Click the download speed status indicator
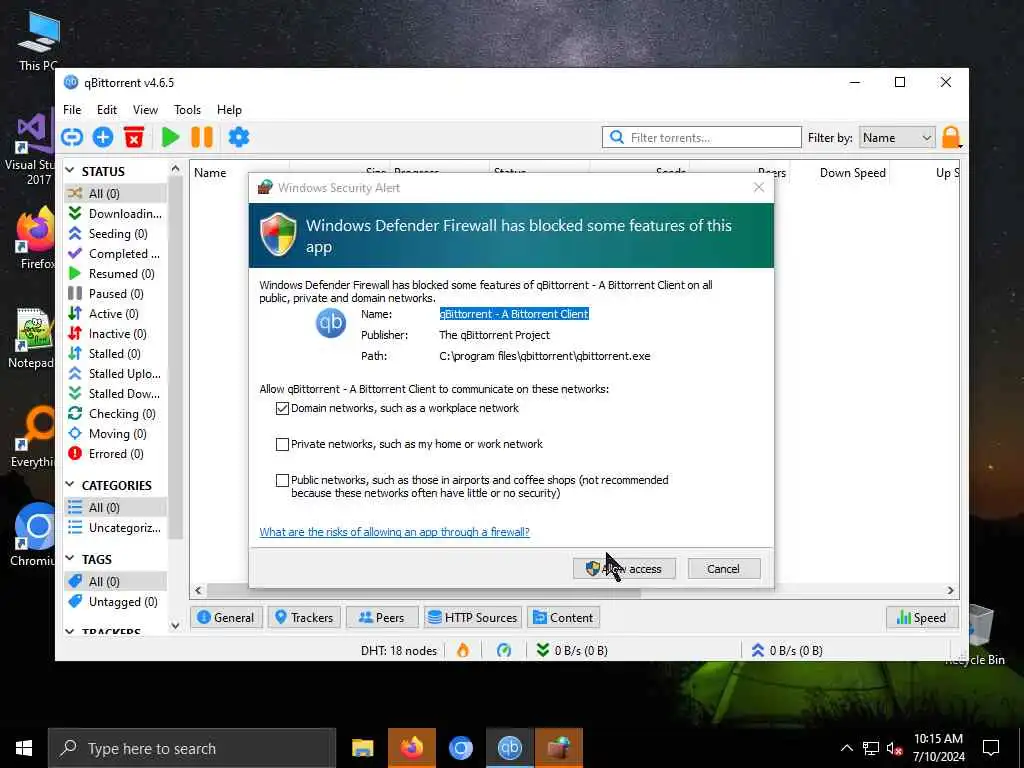The width and height of the screenshot is (1024, 768). tap(572, 650)
